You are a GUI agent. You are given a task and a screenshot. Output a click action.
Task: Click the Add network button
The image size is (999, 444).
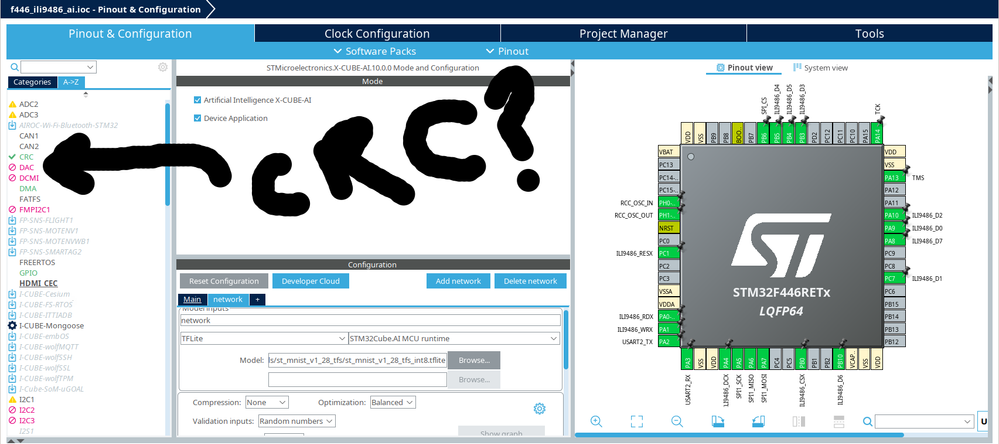click(x=458, y=281)
